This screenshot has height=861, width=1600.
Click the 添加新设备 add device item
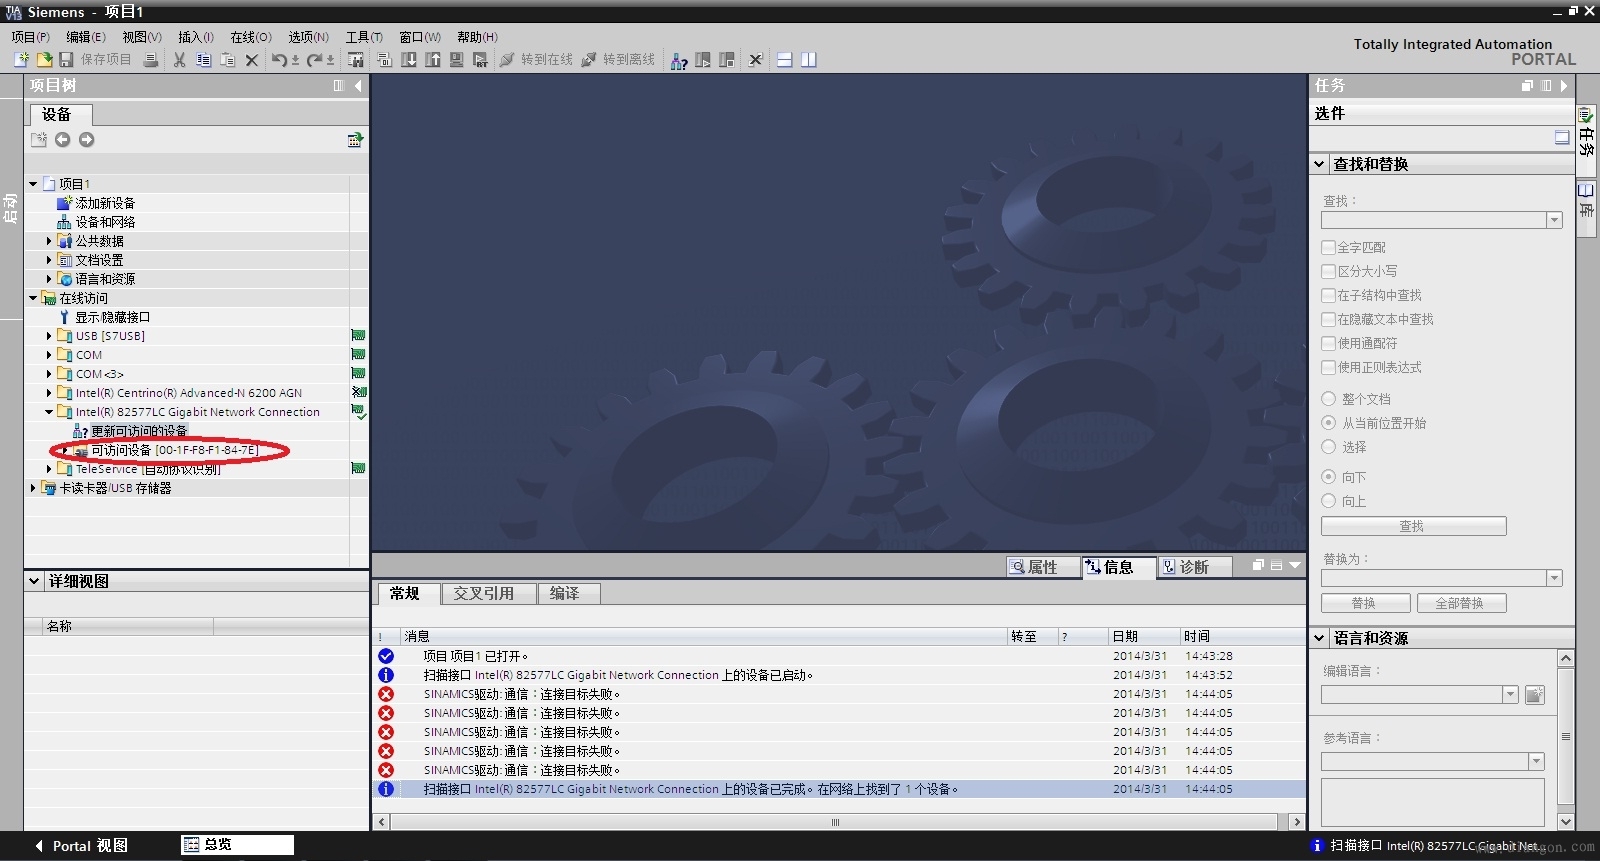coord(105,203)
